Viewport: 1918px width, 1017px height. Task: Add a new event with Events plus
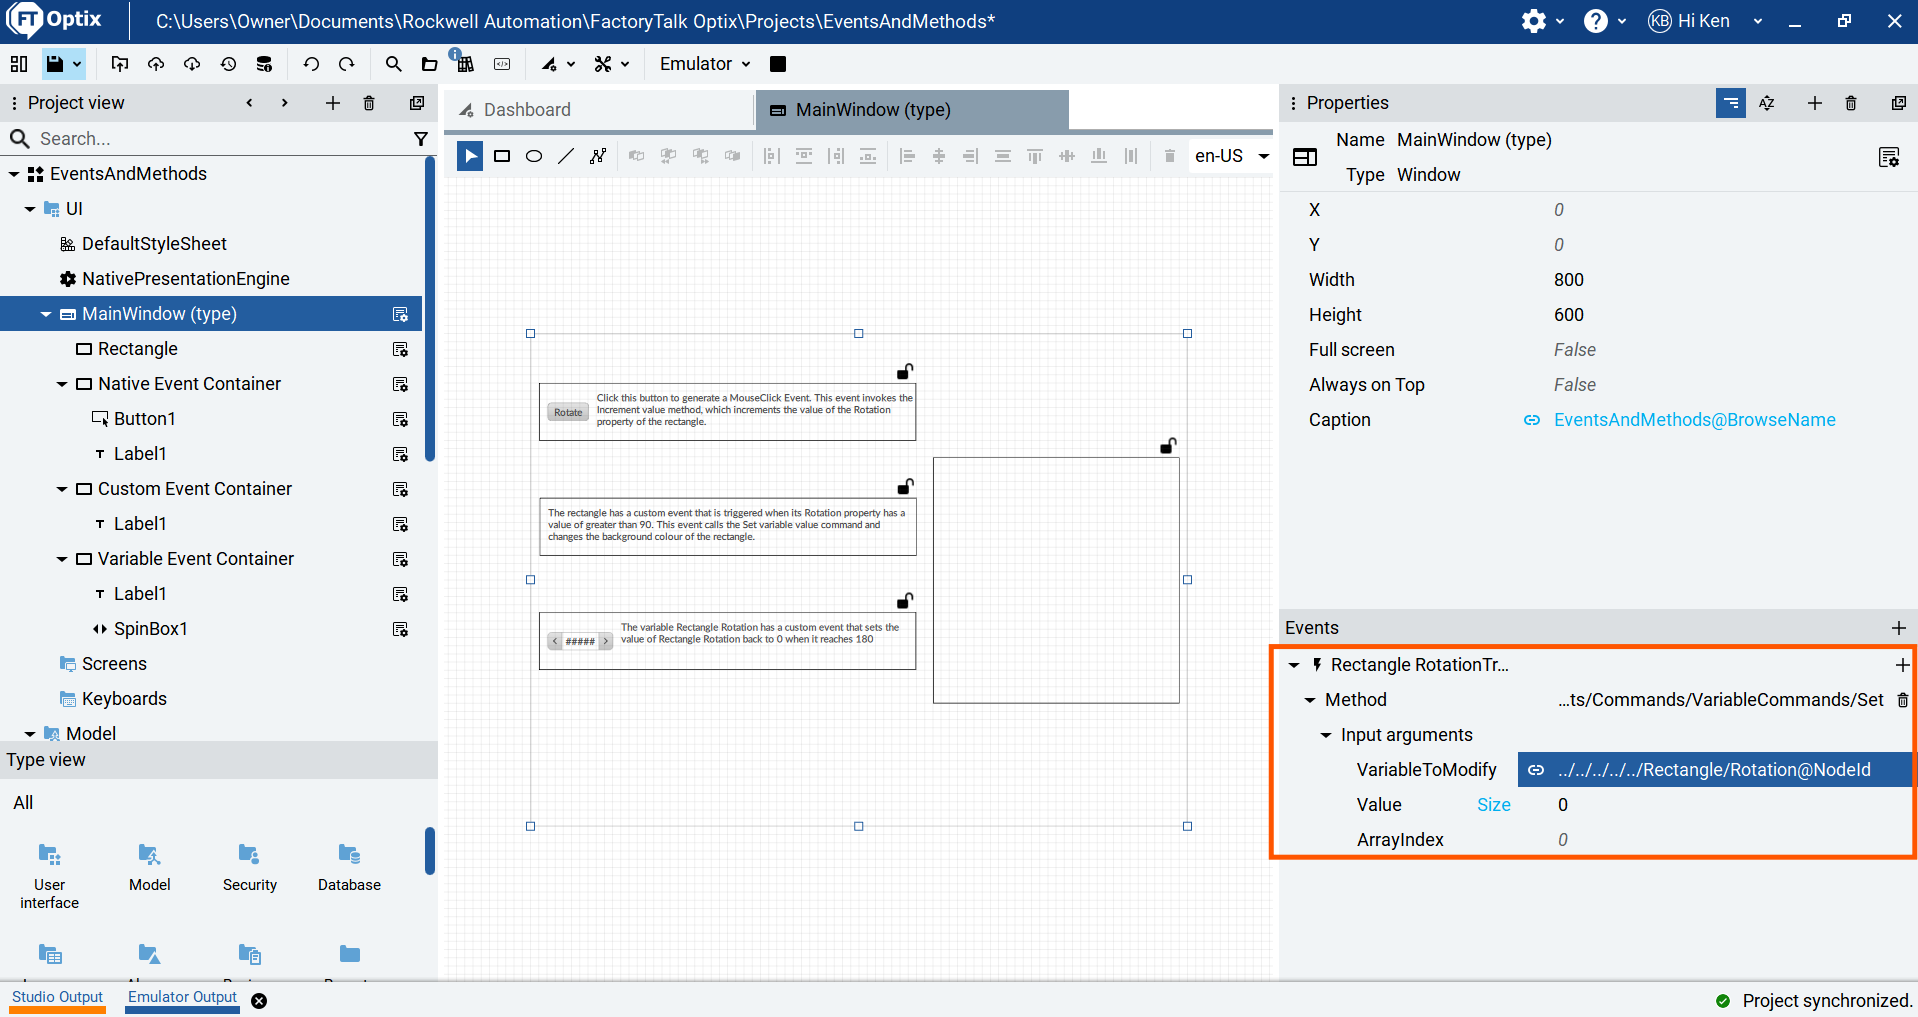[x=1899, y=628]
